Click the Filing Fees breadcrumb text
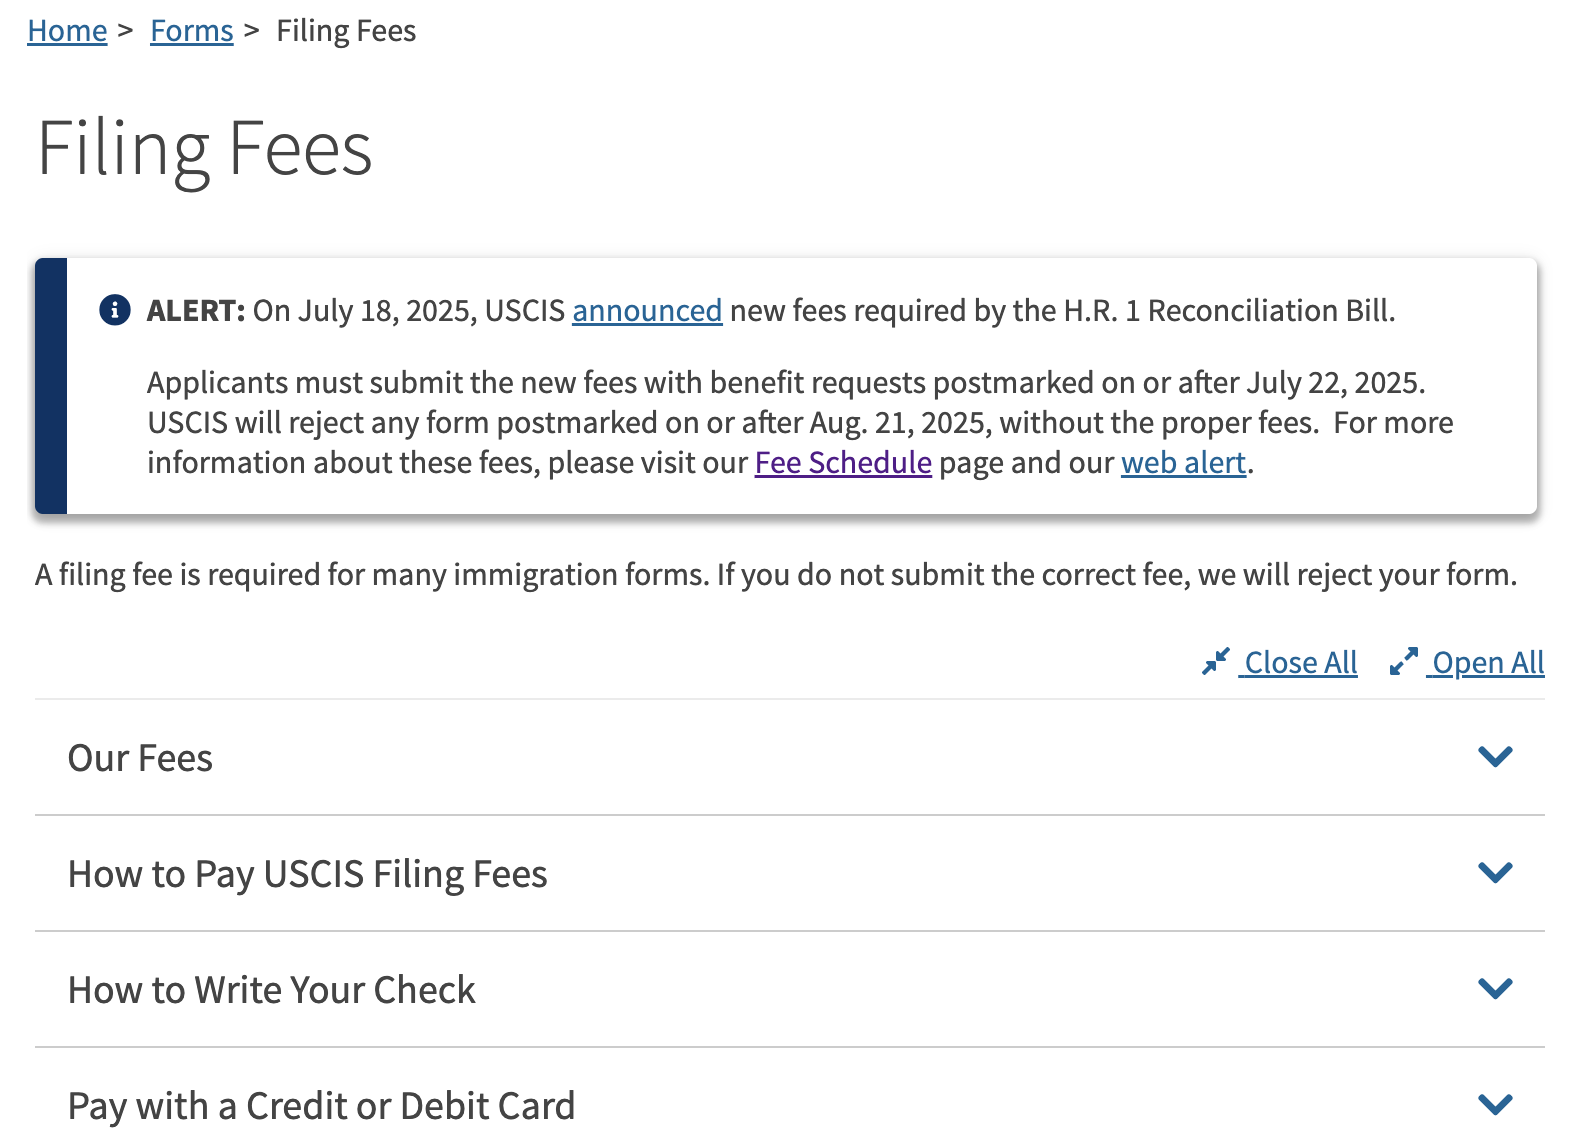Viewport: 1590px width, 1146px height. (346, 31)
